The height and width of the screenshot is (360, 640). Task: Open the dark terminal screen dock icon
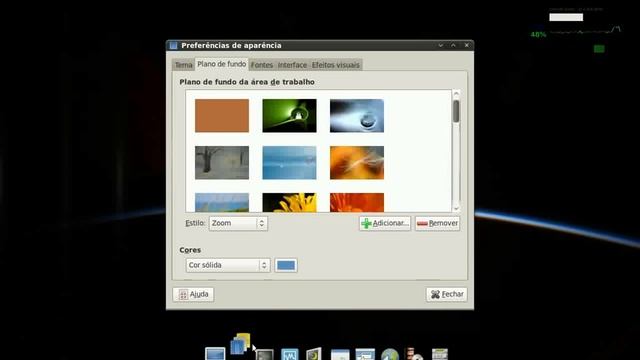(x=265, y=355)
